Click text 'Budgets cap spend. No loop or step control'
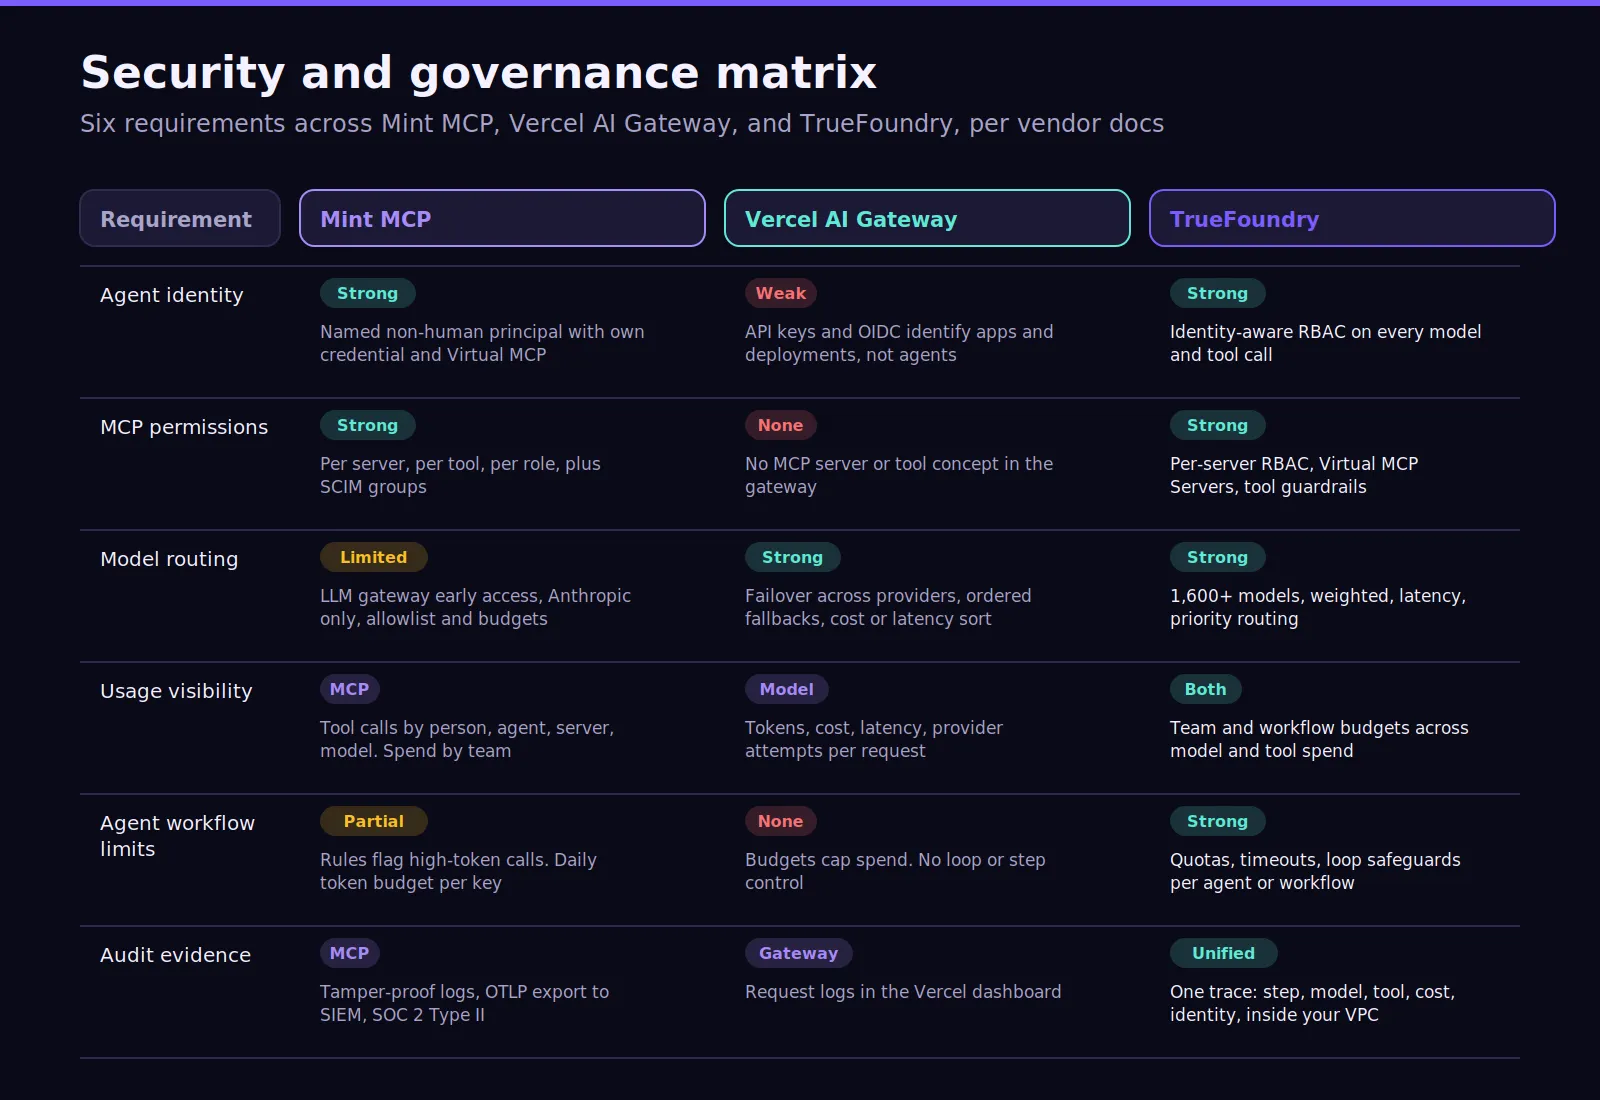 [895, 871]
